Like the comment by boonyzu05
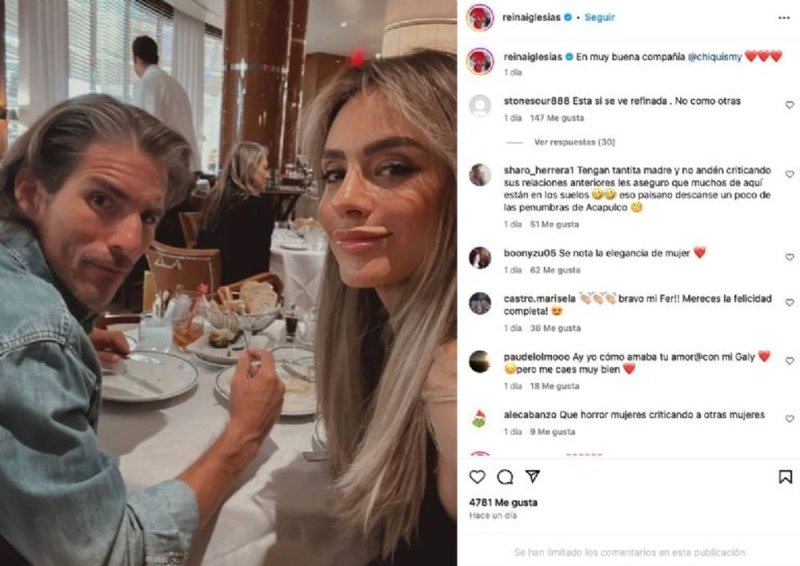 click(789, 257)
